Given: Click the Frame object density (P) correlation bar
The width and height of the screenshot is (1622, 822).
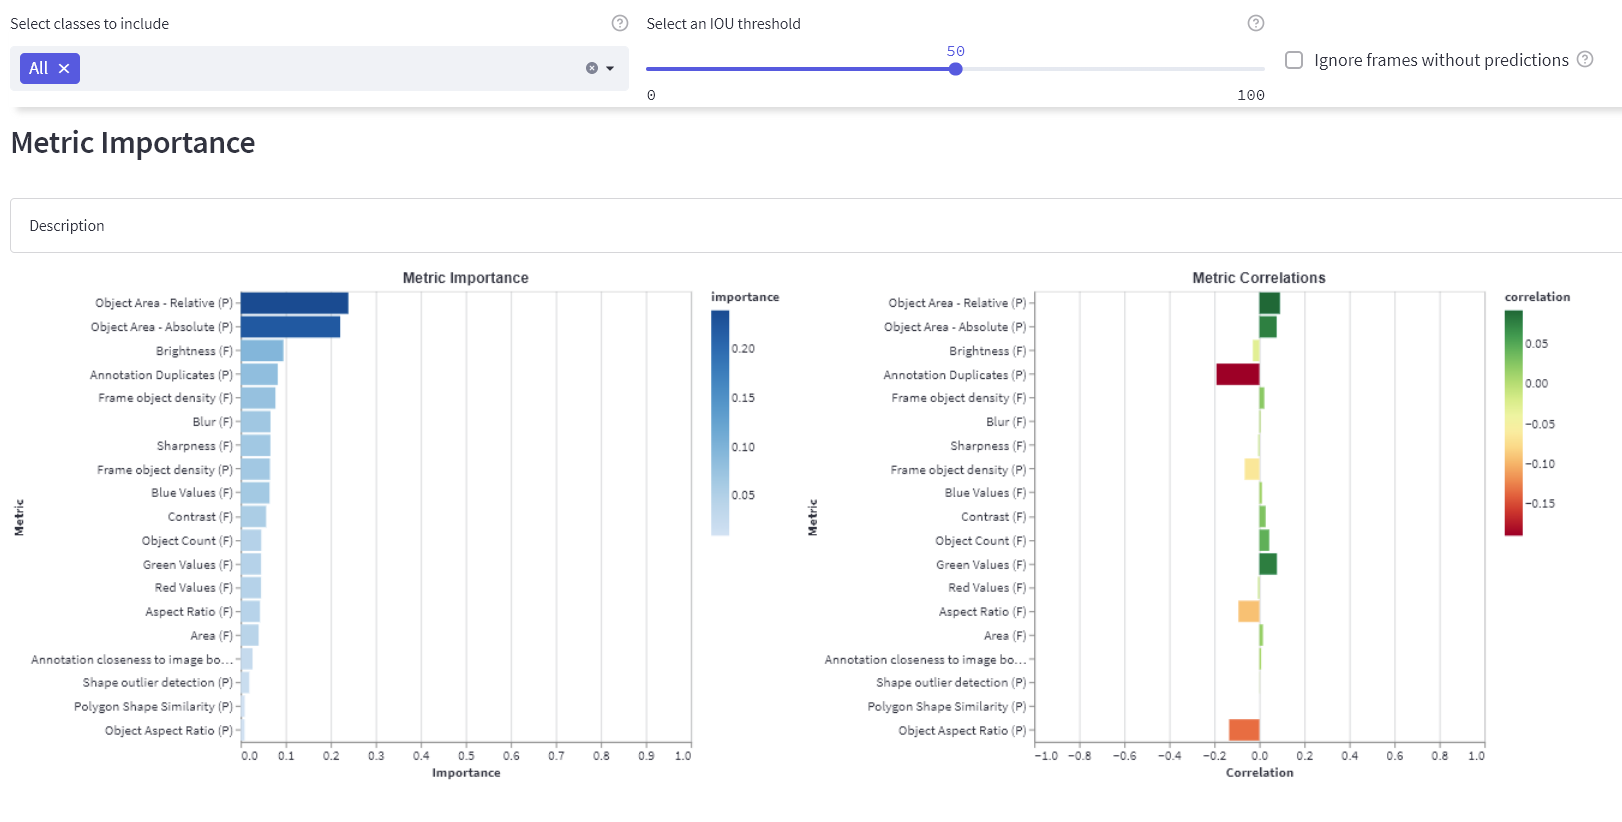Looking at the screenshot, I should tap(1252, 469).
